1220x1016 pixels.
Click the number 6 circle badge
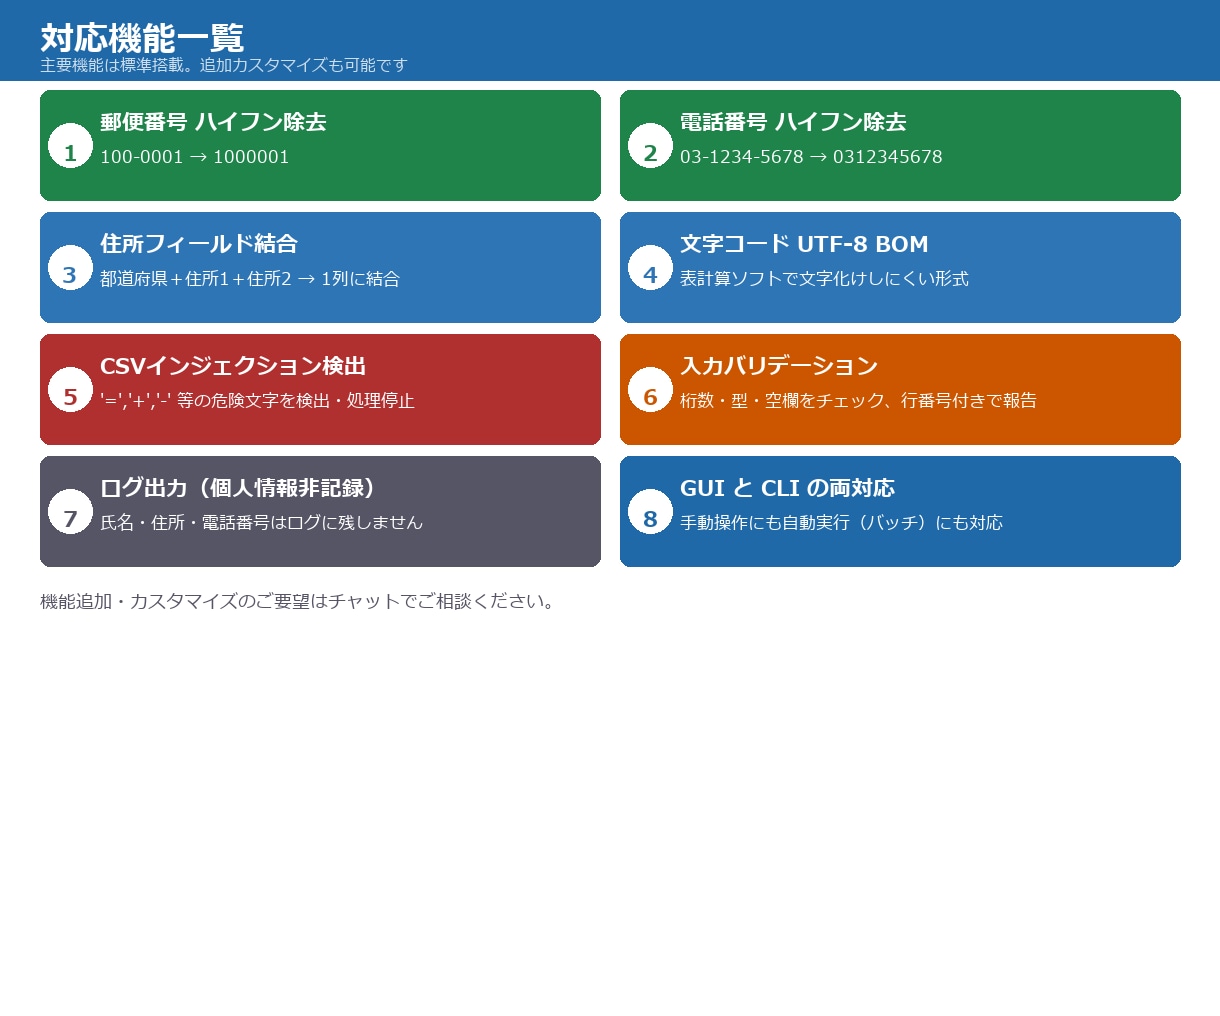click(650, 390)
